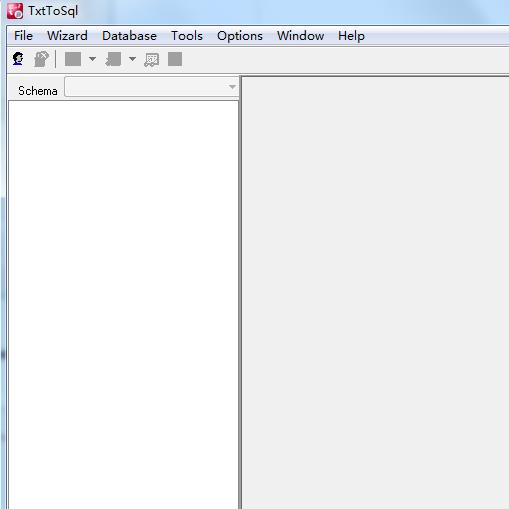Click the Schema label
Image resolution: width=509 pixels, height=509 pixels.
(x=38, y=91)
